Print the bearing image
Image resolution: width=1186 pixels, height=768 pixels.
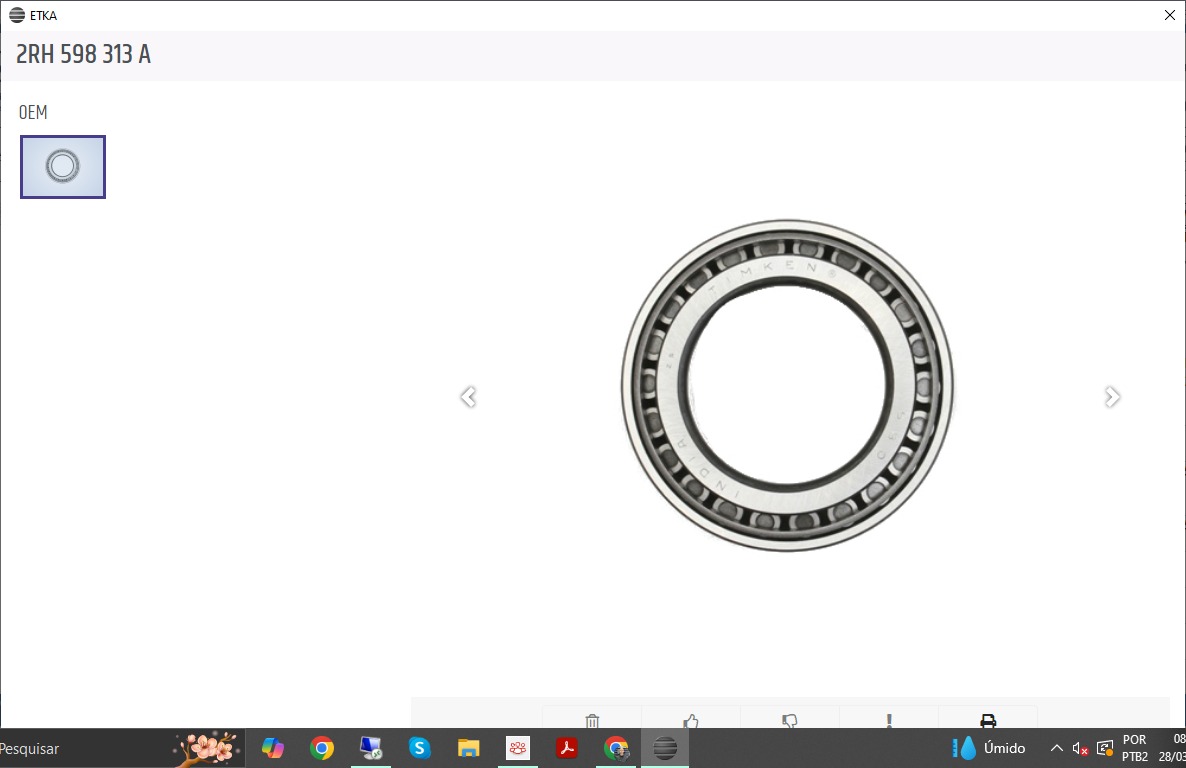coord(988,720)
